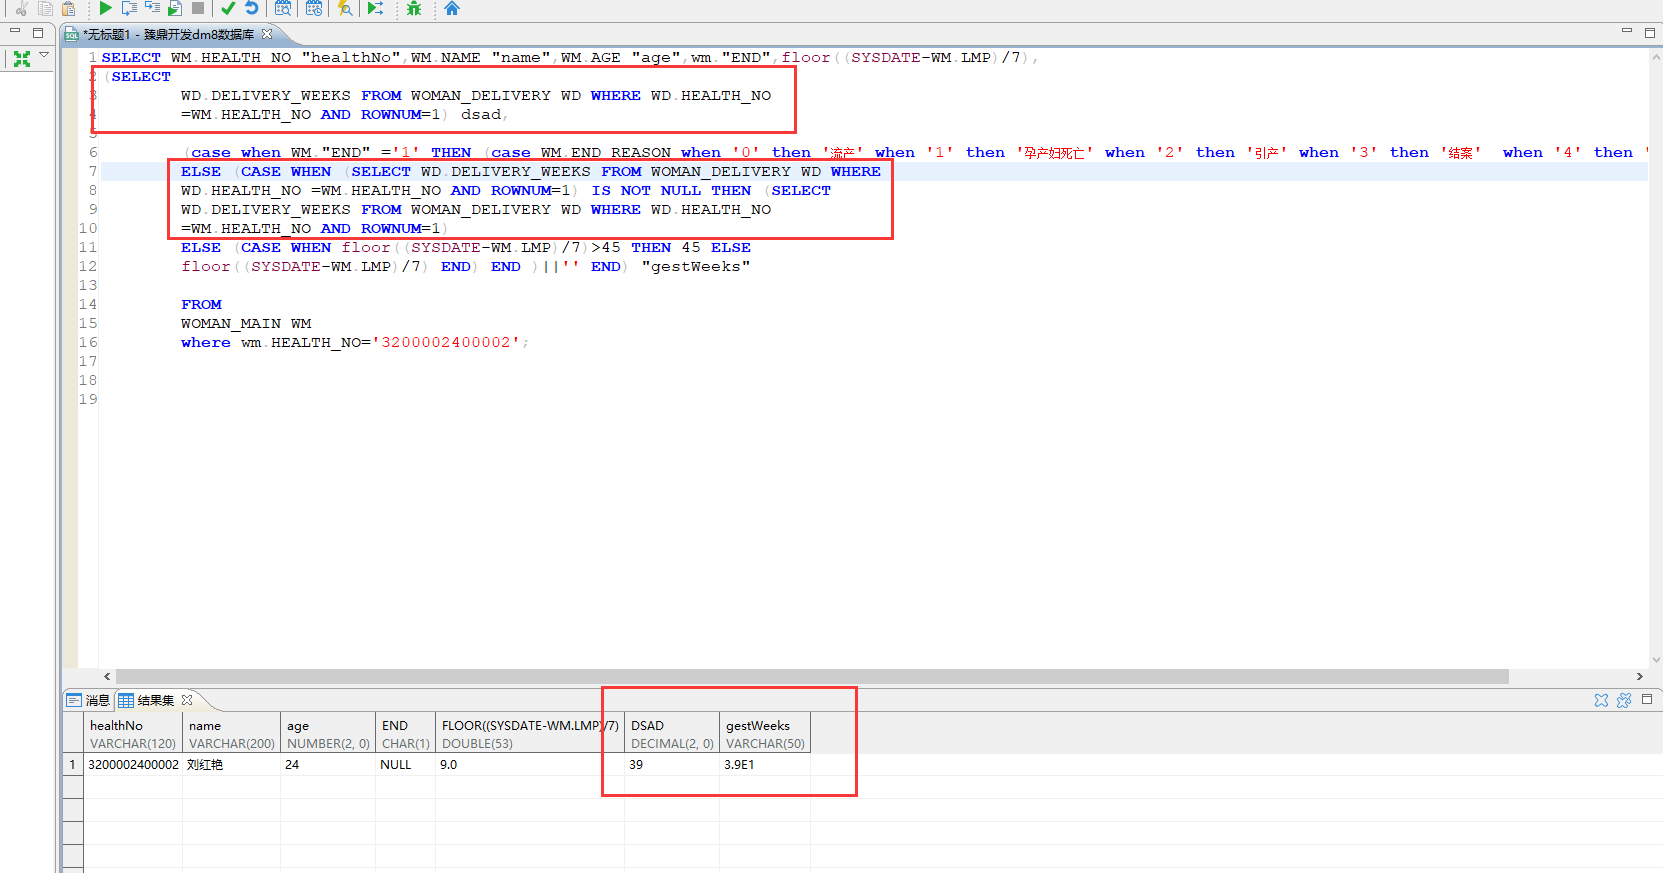Click the gray Stop execution icon
Viewport: 1663px width, 873px height.
(198, 8)
